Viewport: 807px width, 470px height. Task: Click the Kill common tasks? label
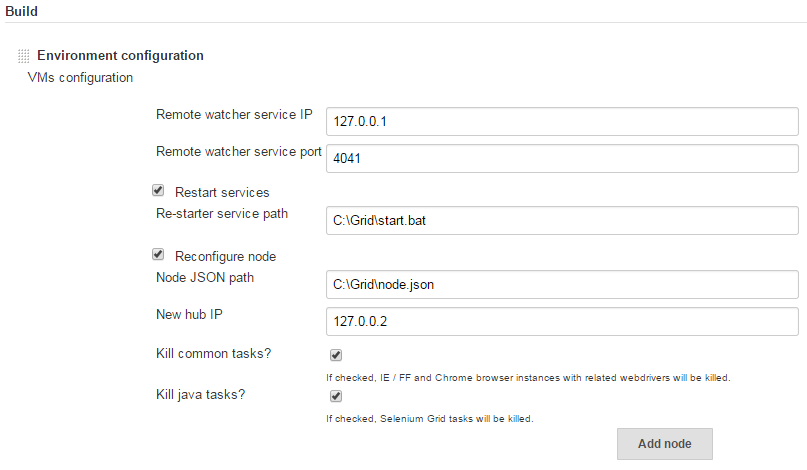[214, 354]
